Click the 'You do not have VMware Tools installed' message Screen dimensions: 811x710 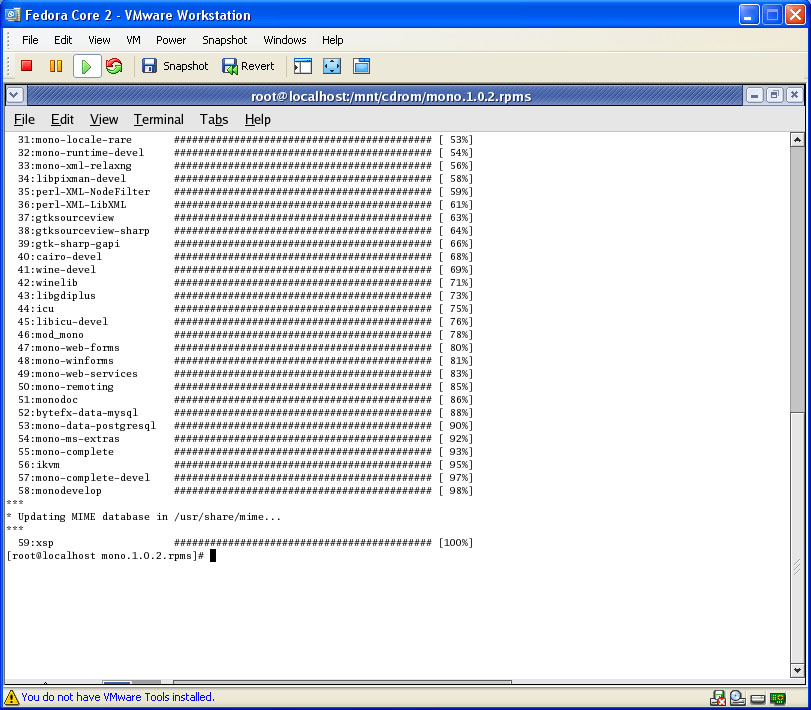click(x=117, y=697)
